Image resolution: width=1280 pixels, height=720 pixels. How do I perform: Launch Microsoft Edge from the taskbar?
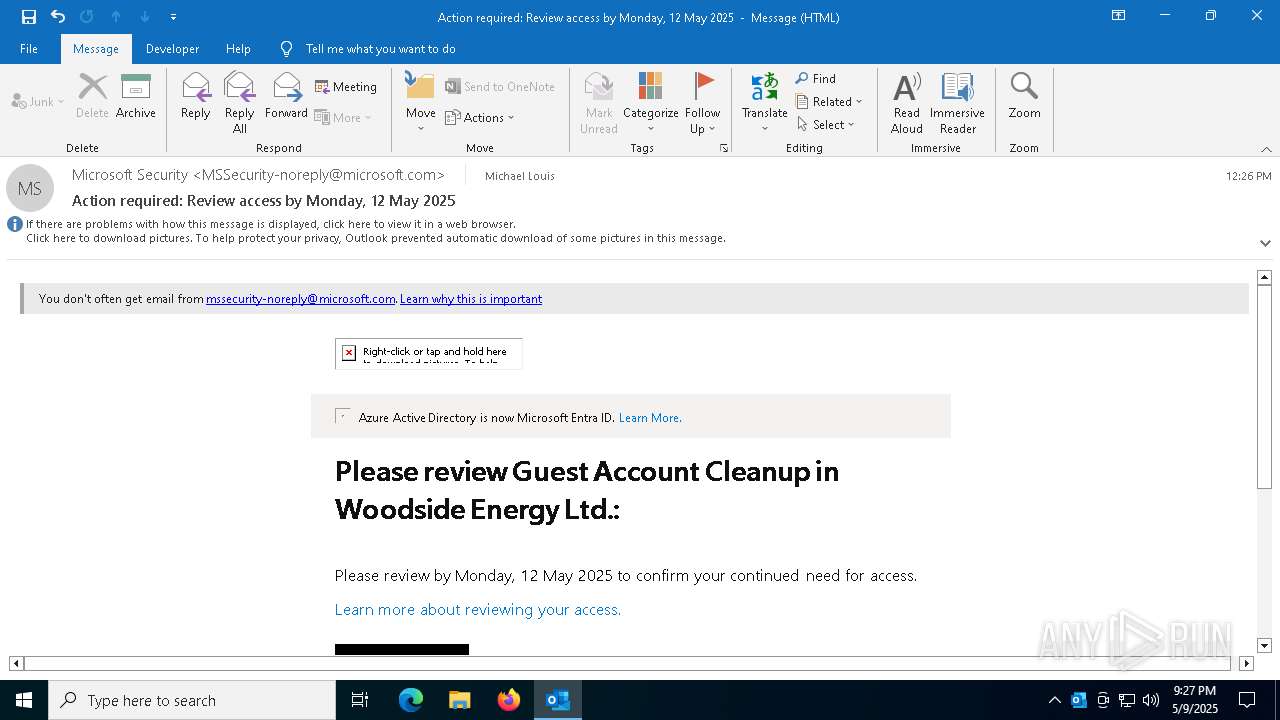coord(411,700)
